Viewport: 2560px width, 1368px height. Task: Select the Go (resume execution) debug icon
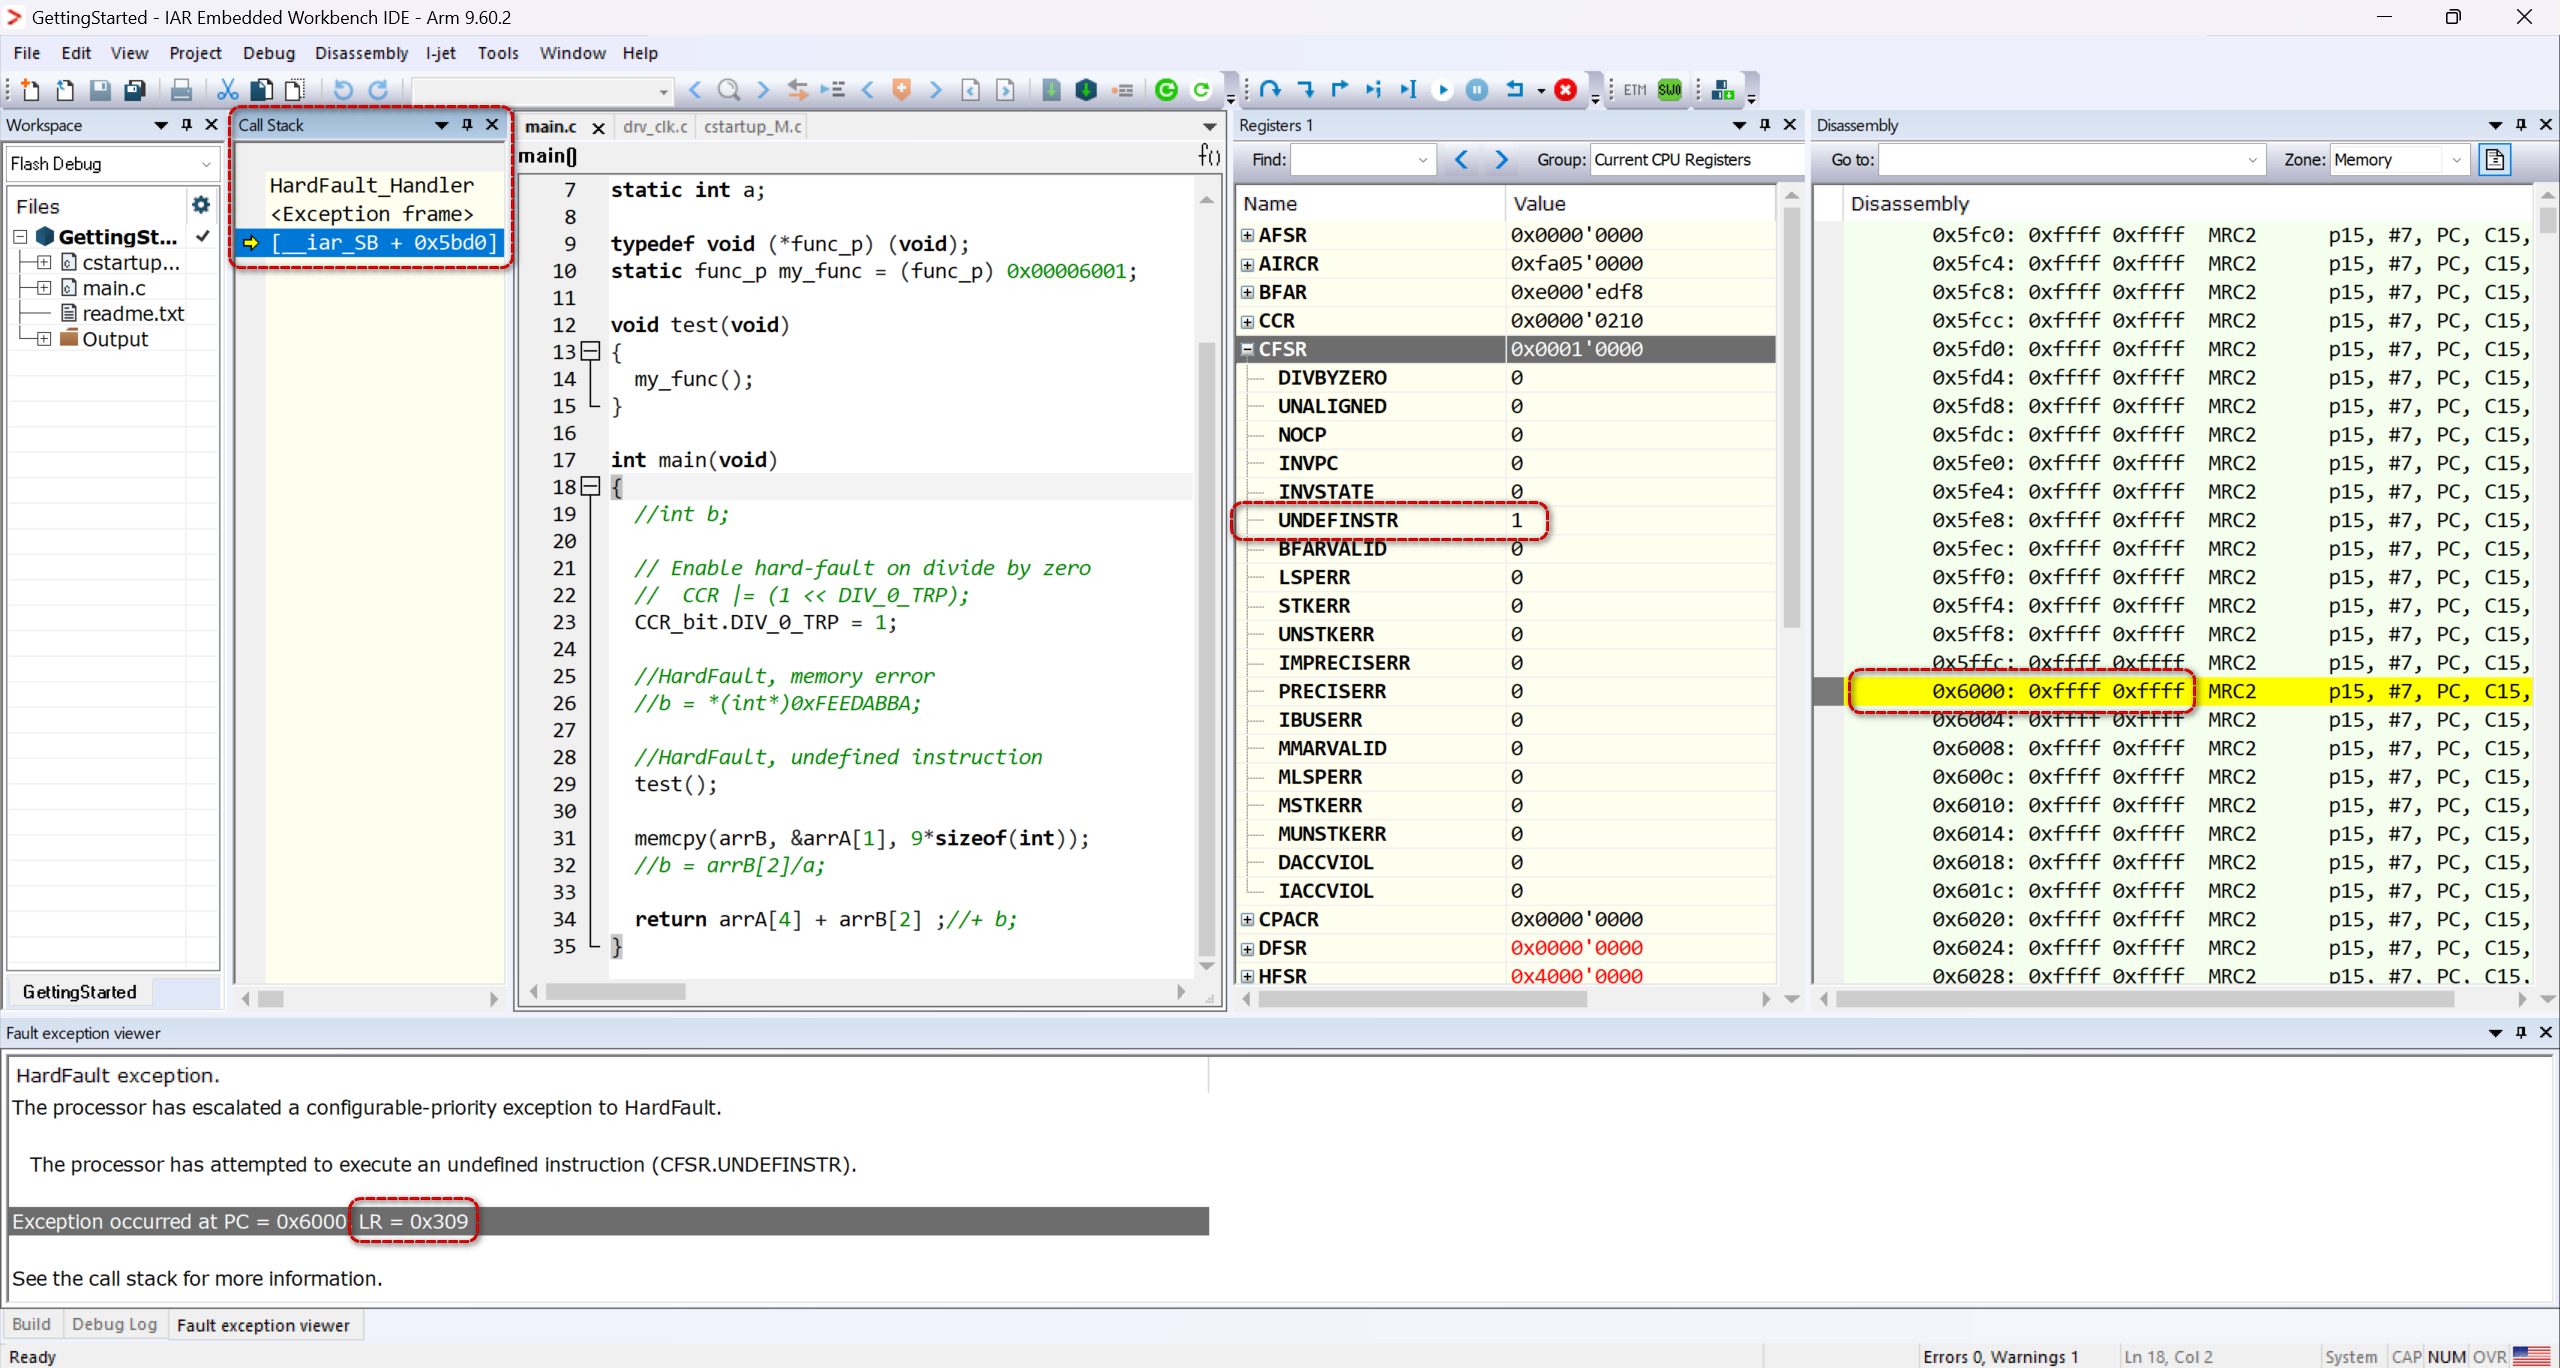coord(1443,90)
